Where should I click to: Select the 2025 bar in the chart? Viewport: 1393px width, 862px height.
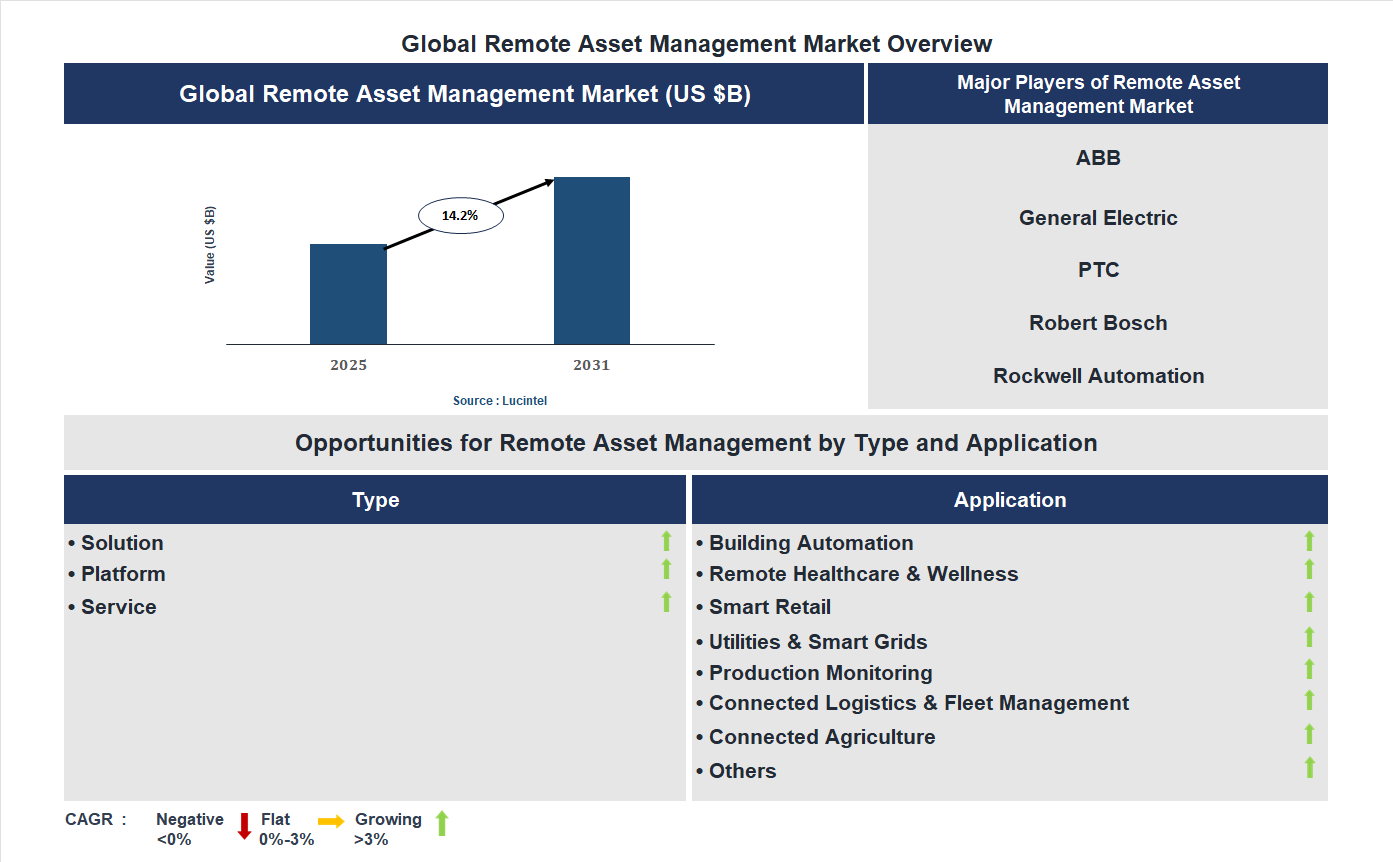[348, 293]
